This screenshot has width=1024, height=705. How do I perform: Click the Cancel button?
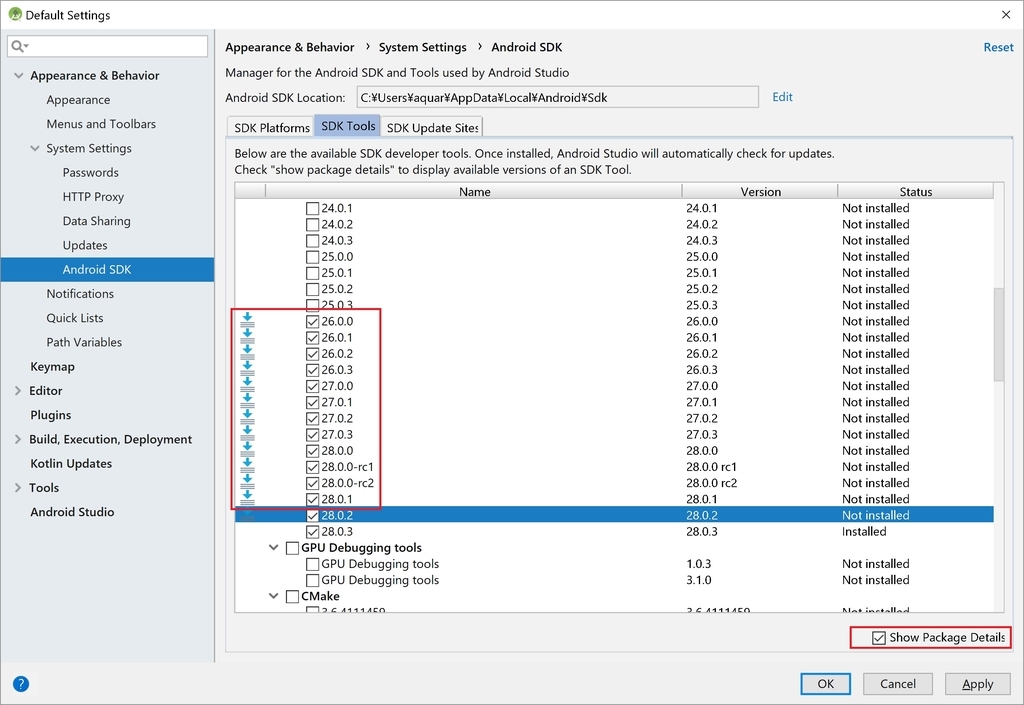(897, 683)
